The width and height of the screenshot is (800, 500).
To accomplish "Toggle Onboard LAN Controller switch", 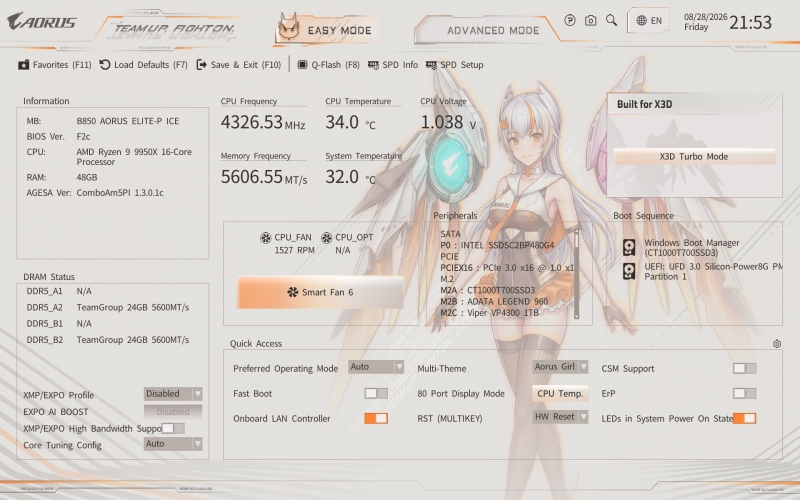I will 376,418.
